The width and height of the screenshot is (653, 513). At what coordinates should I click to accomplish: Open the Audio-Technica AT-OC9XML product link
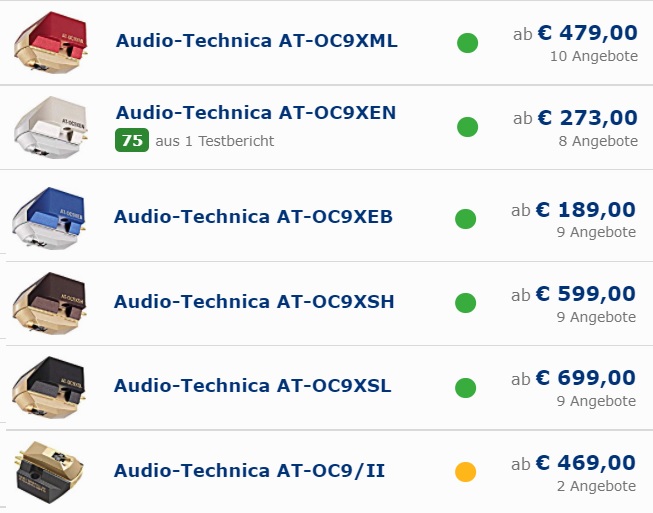[257, 41]
